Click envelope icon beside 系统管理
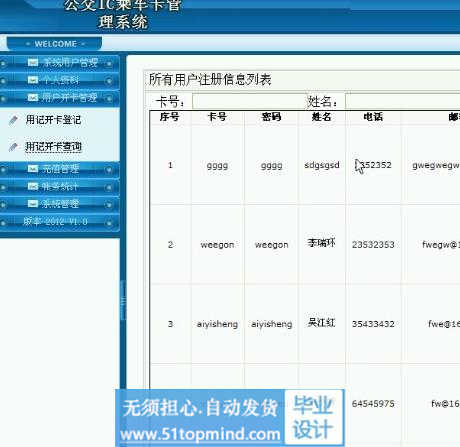460x447 pixels. point(33,203)
